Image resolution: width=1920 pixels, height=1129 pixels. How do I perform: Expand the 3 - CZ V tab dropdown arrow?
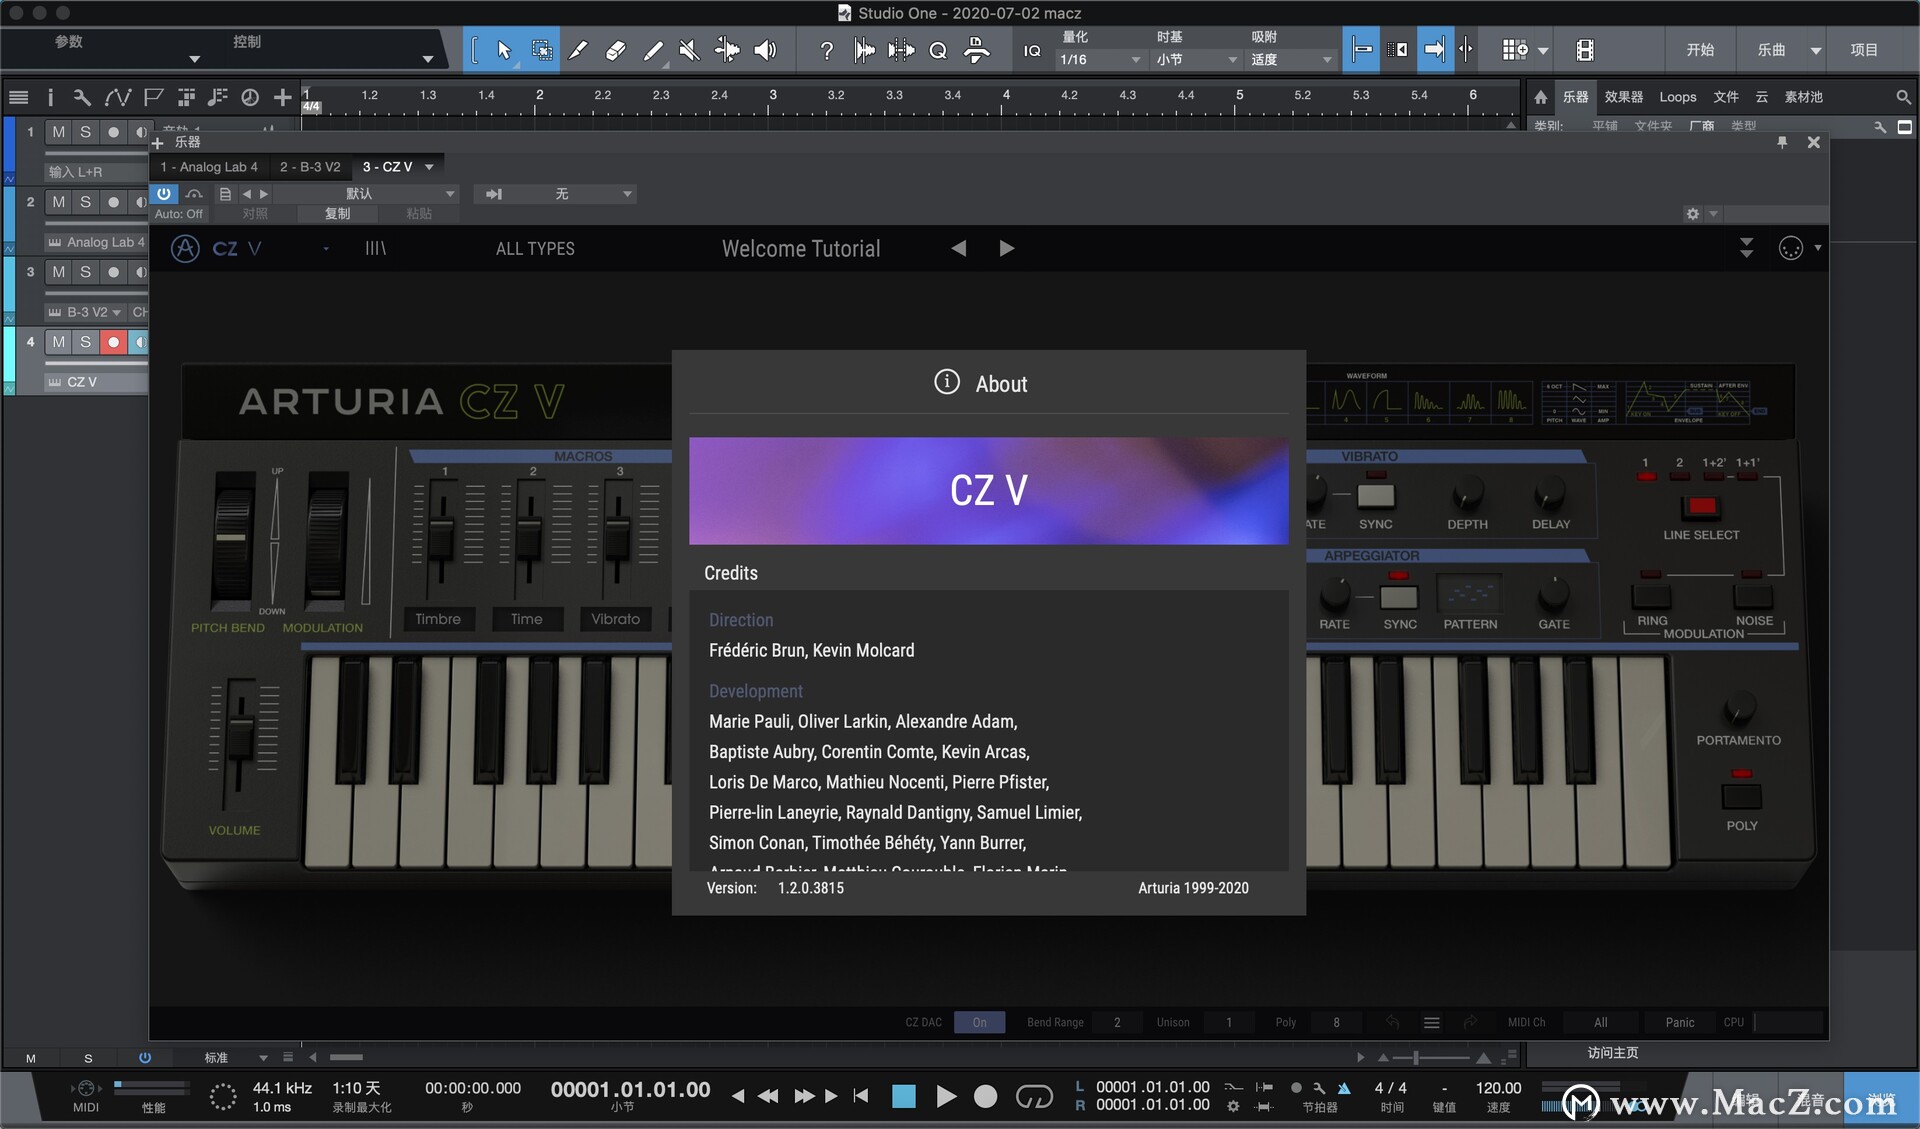point(429,167)
